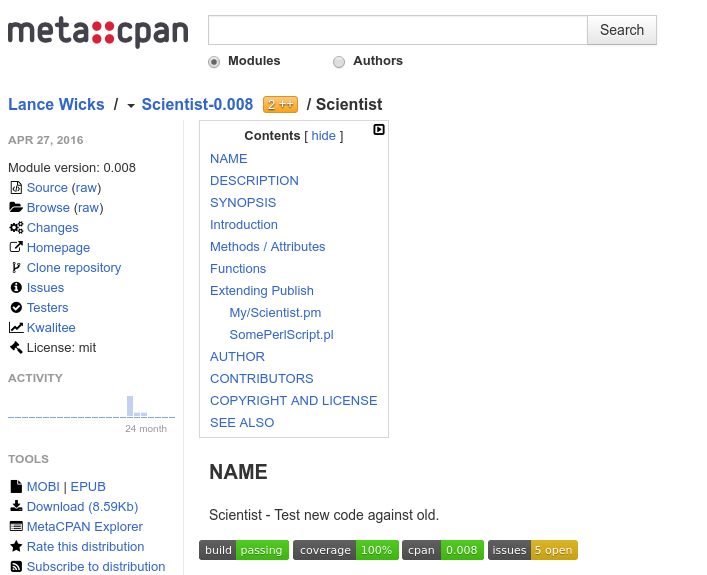
Task: Click the activity graph bar chart
Action: pos(92,407)
